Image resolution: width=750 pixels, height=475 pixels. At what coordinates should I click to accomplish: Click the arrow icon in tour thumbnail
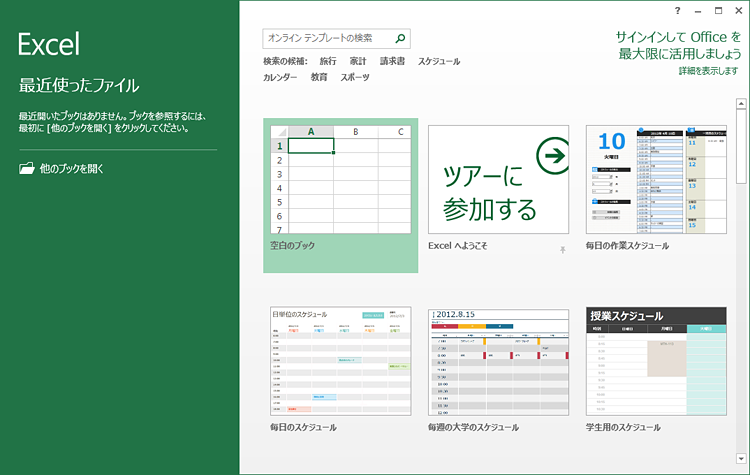[x=553, y=155]
